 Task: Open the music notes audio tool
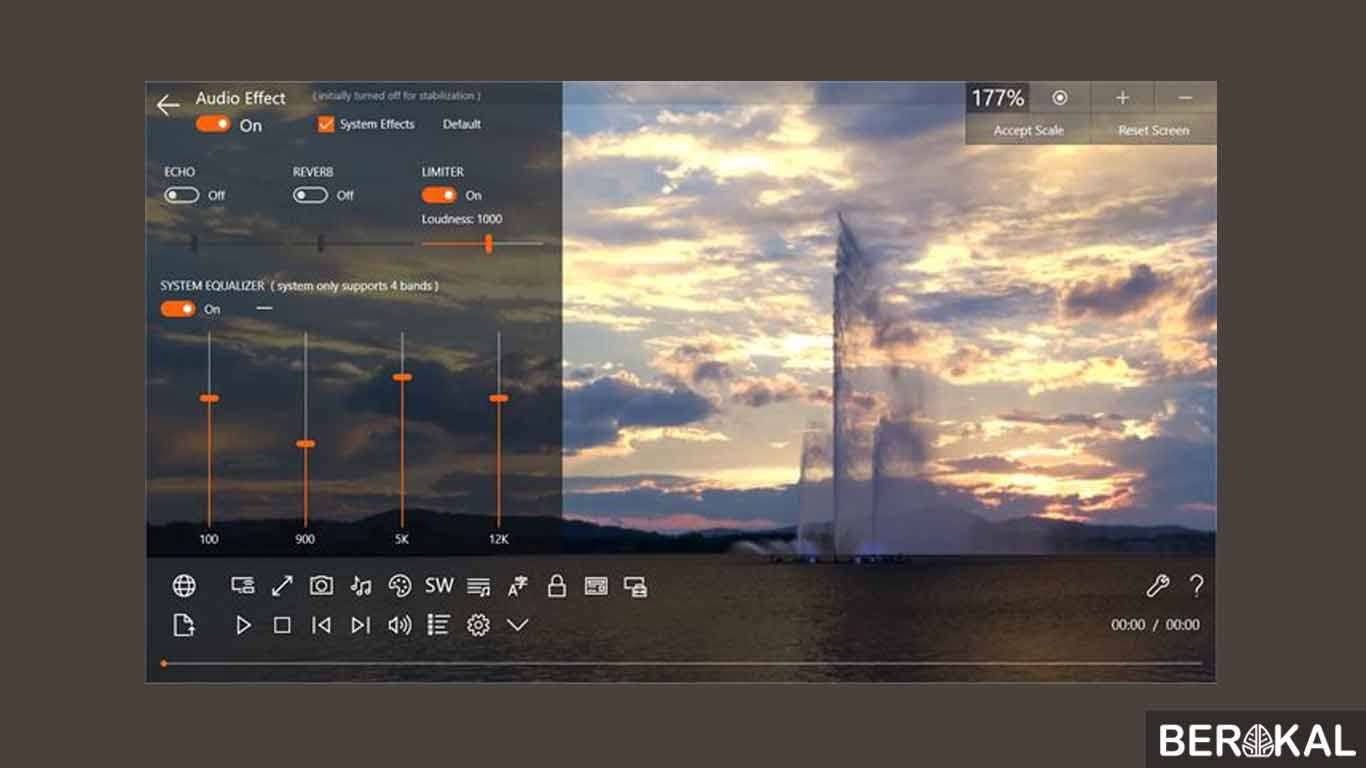(x=360, y=586)
